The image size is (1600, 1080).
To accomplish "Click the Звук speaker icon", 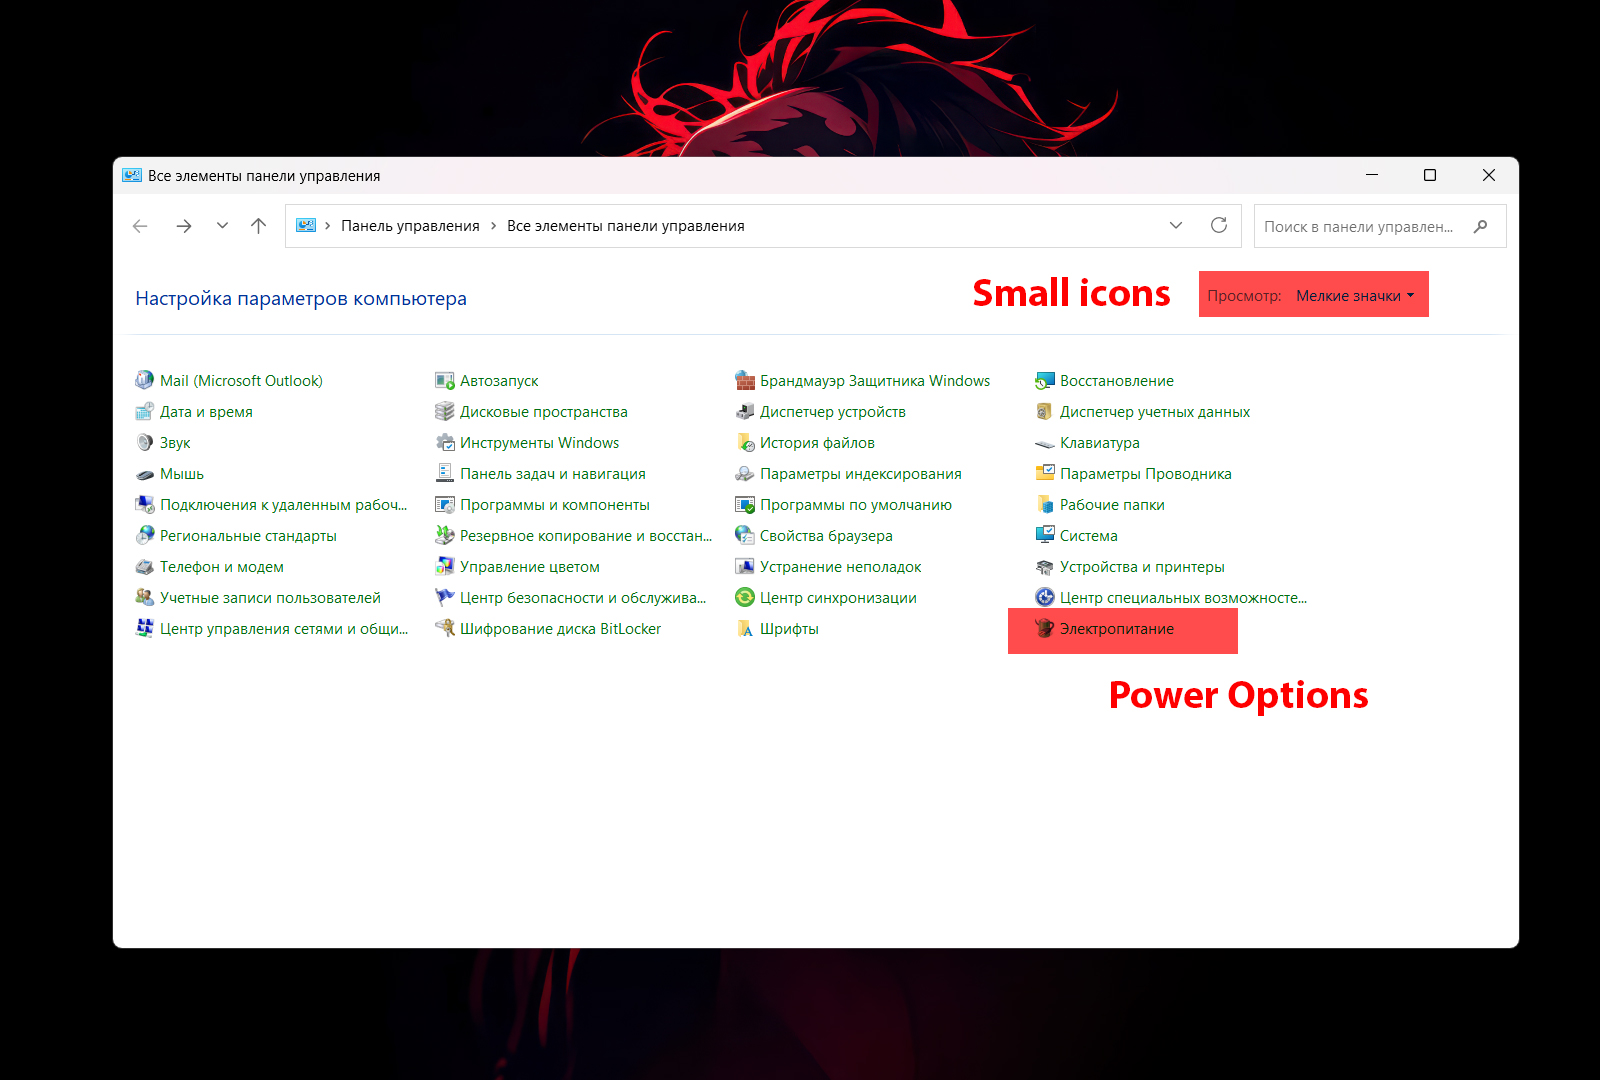I will [x=144, y=442].
